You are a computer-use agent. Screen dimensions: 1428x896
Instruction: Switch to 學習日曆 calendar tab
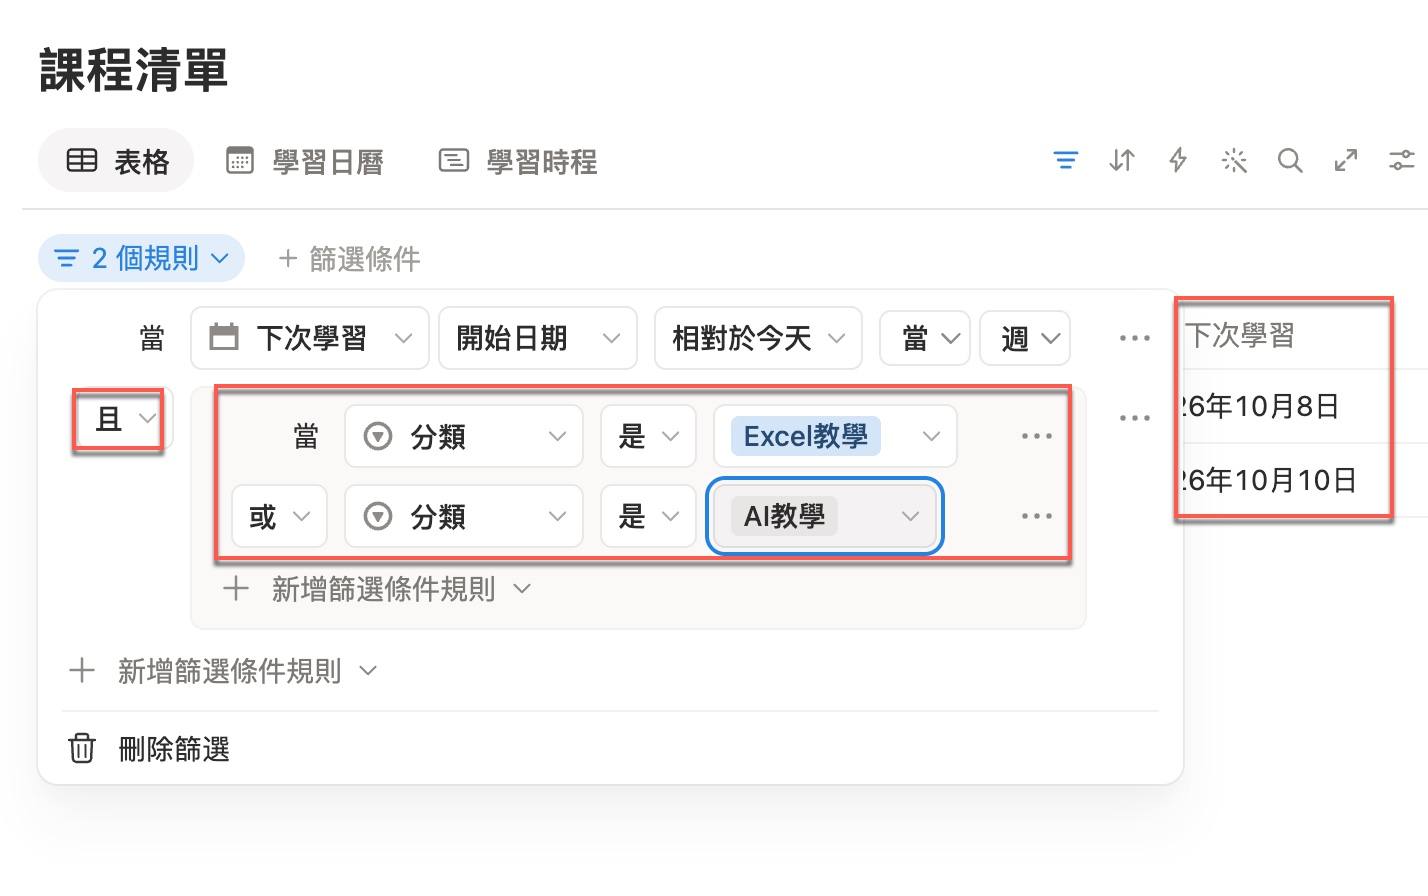(x=305, y=161)
